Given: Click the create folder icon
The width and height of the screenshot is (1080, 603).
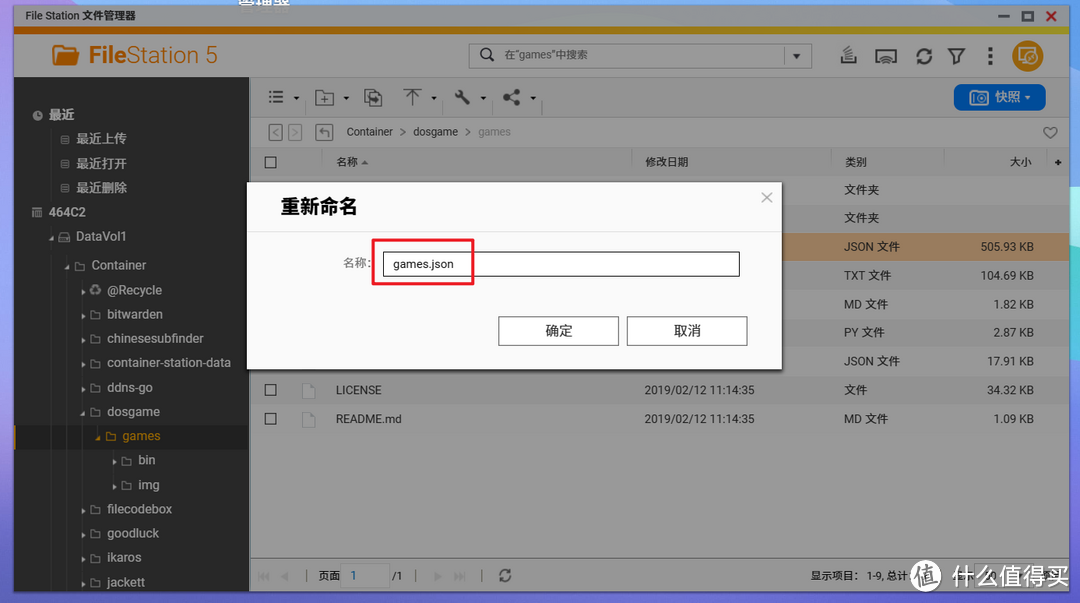Looking at the screenshot, I should [324, 98].
